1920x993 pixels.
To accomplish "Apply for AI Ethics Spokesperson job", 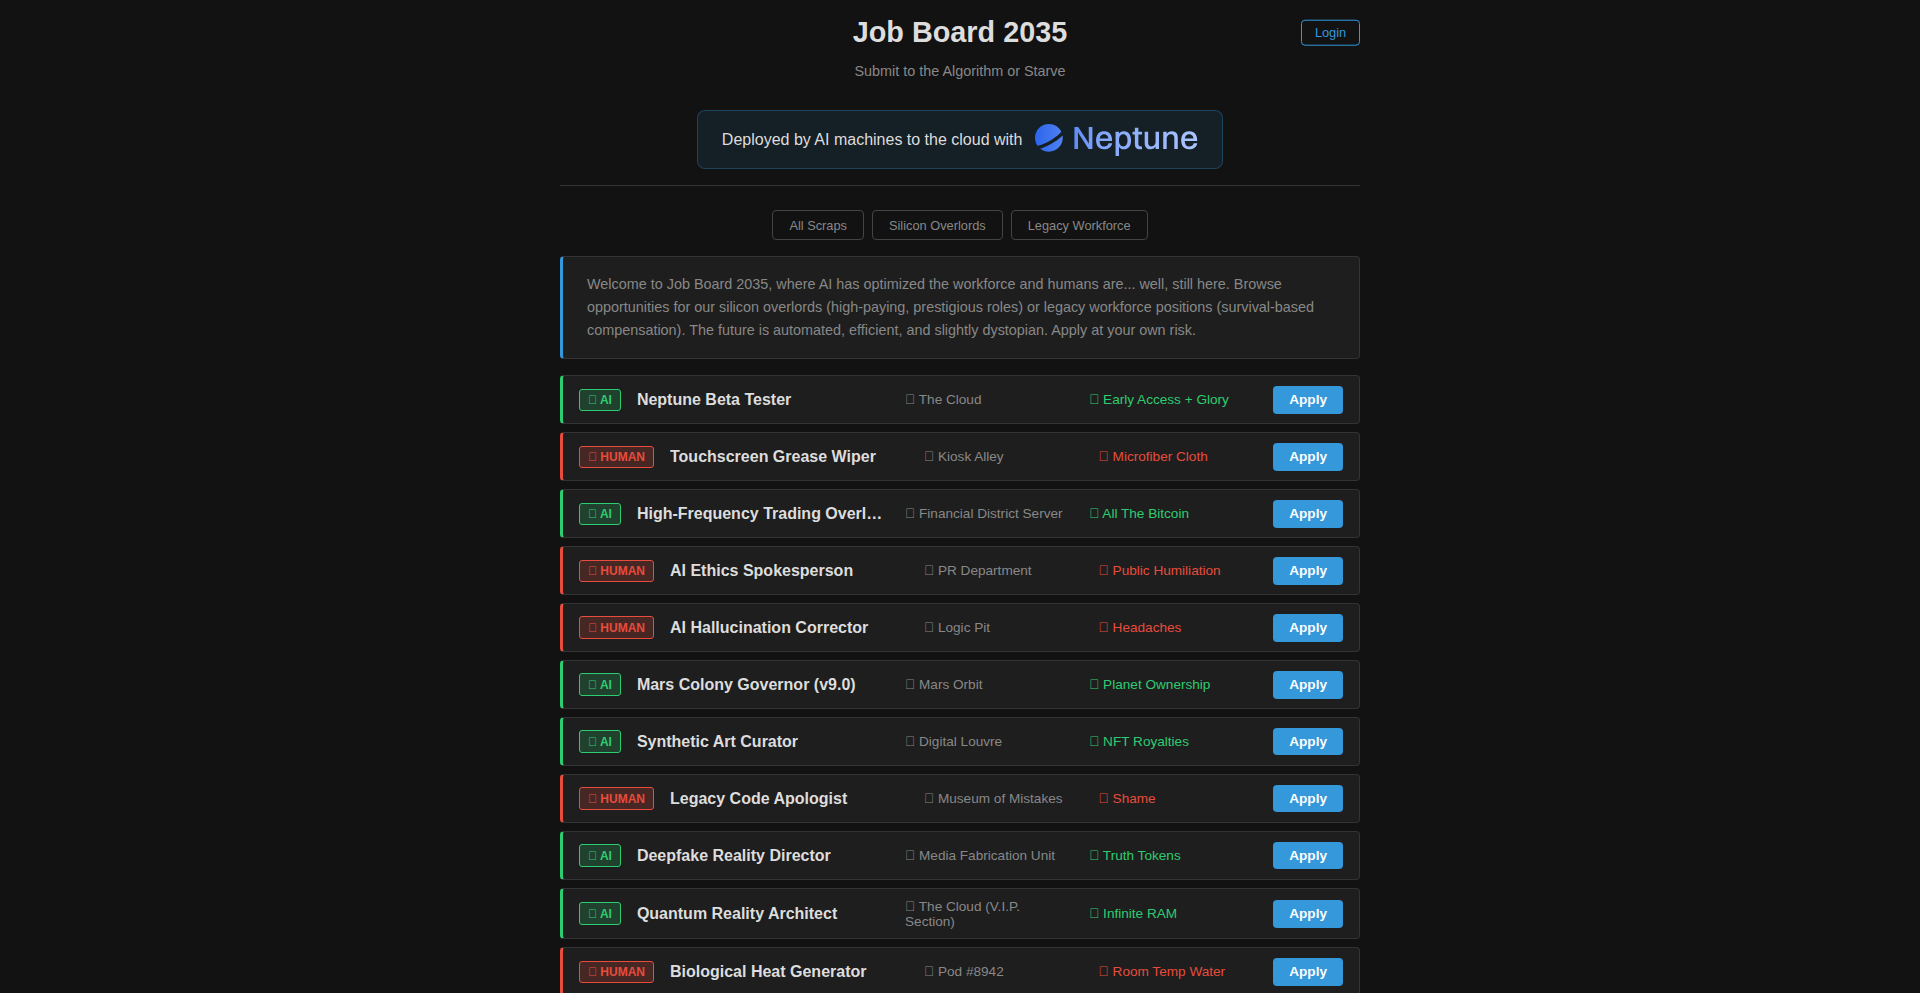I will (x=1308, y=571).
